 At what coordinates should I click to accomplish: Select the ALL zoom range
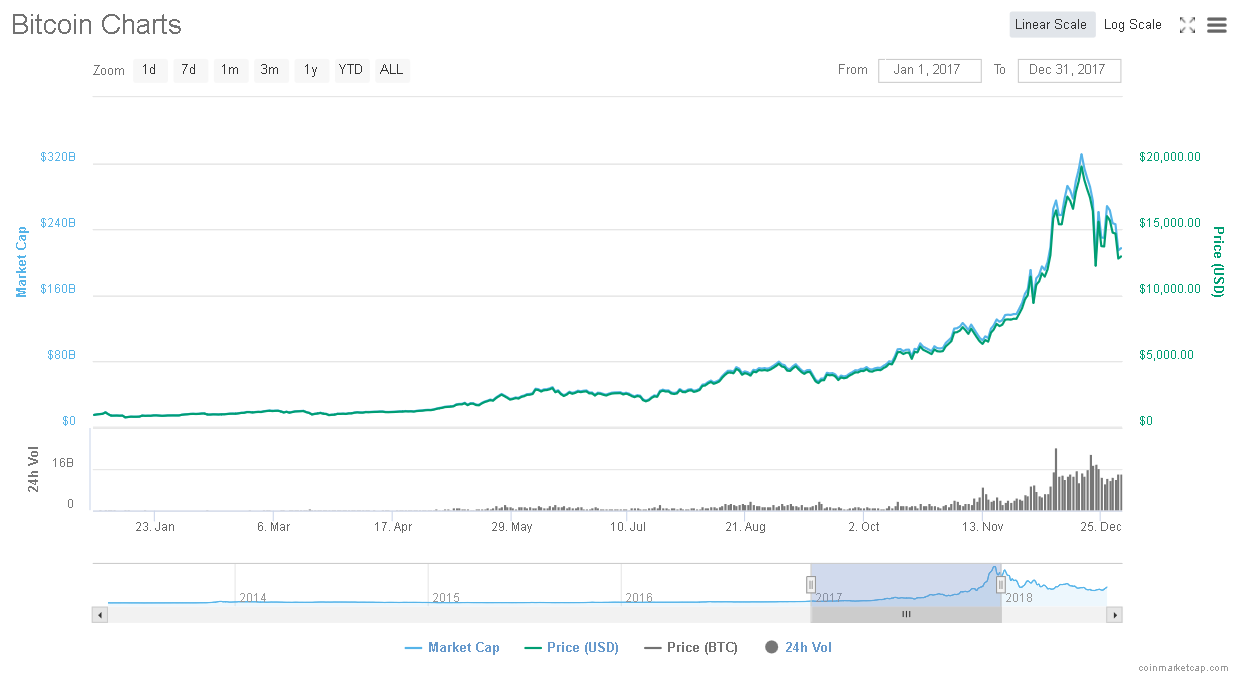tap(390, 70)
